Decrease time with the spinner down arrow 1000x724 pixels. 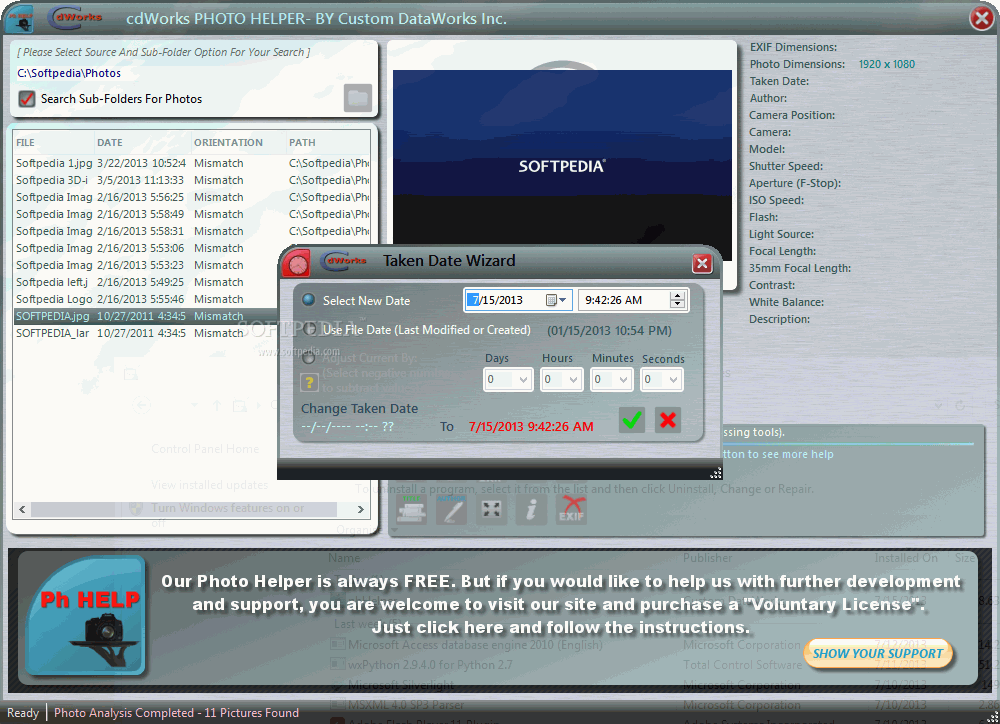tap(678, 304)
